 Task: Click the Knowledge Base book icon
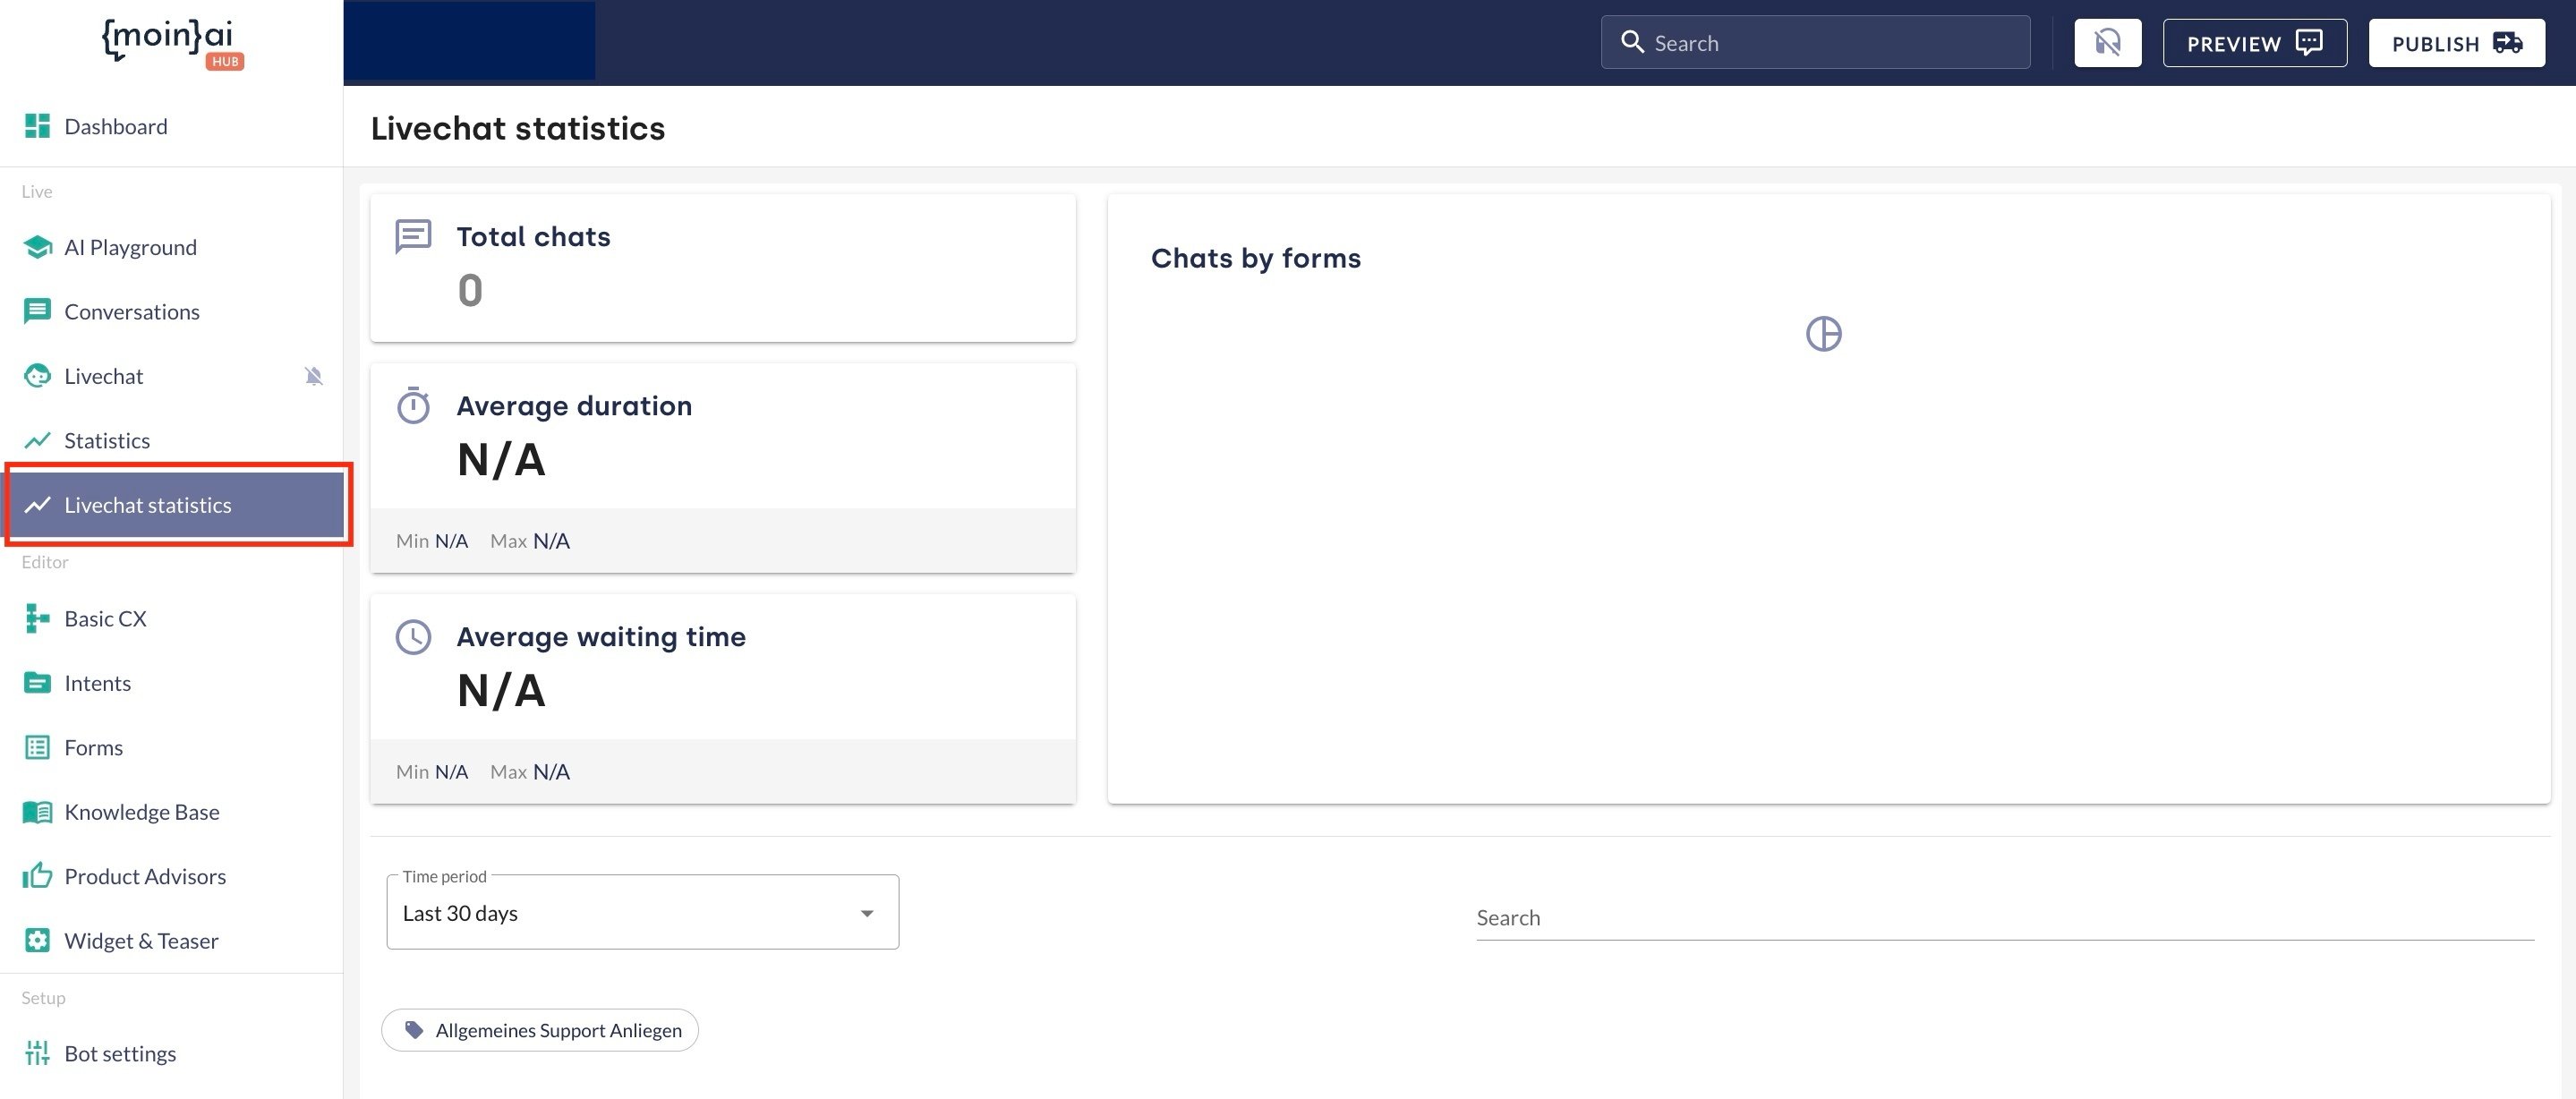[37, 812]
